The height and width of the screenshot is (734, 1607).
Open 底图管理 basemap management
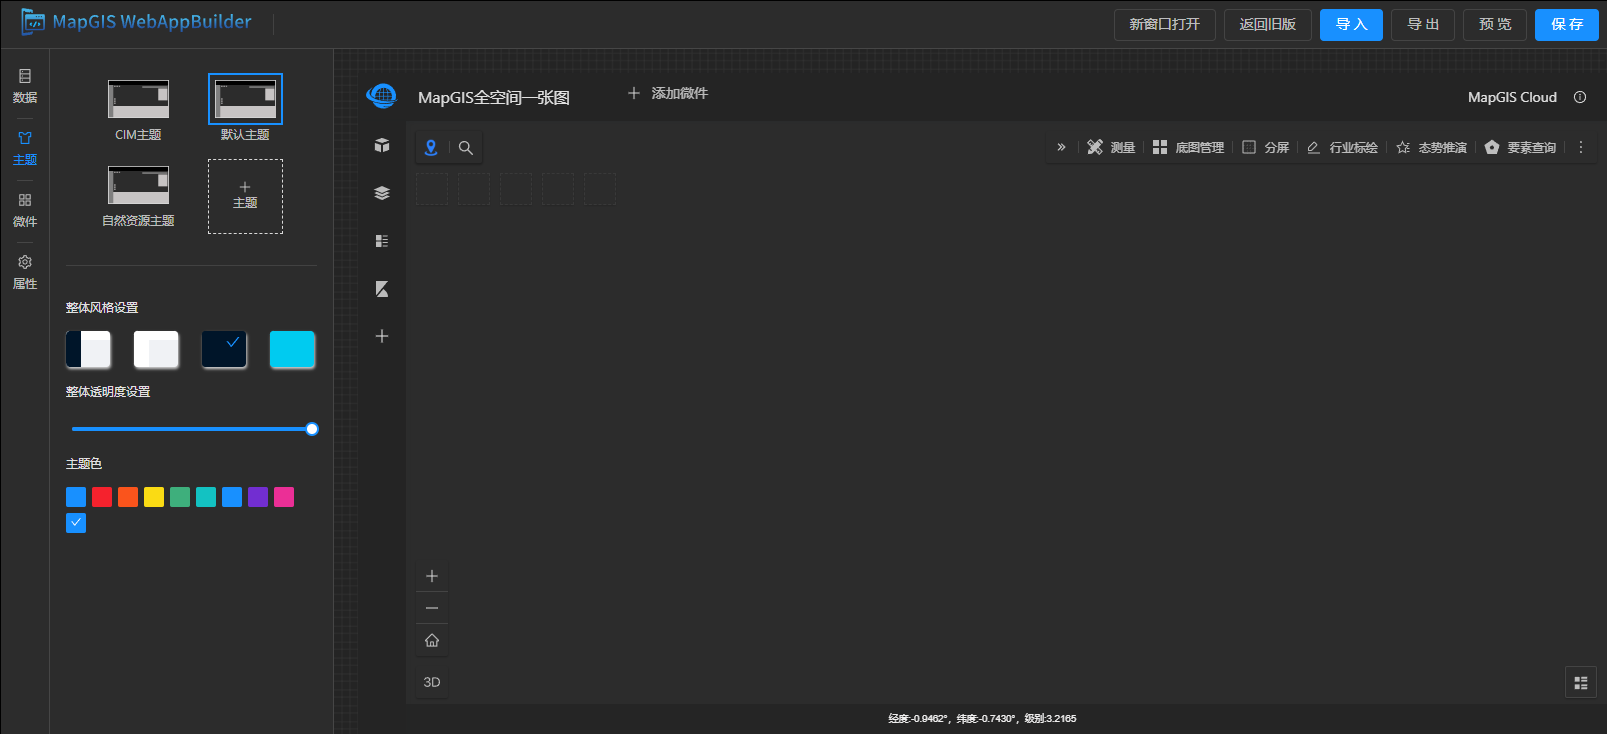1188,147
